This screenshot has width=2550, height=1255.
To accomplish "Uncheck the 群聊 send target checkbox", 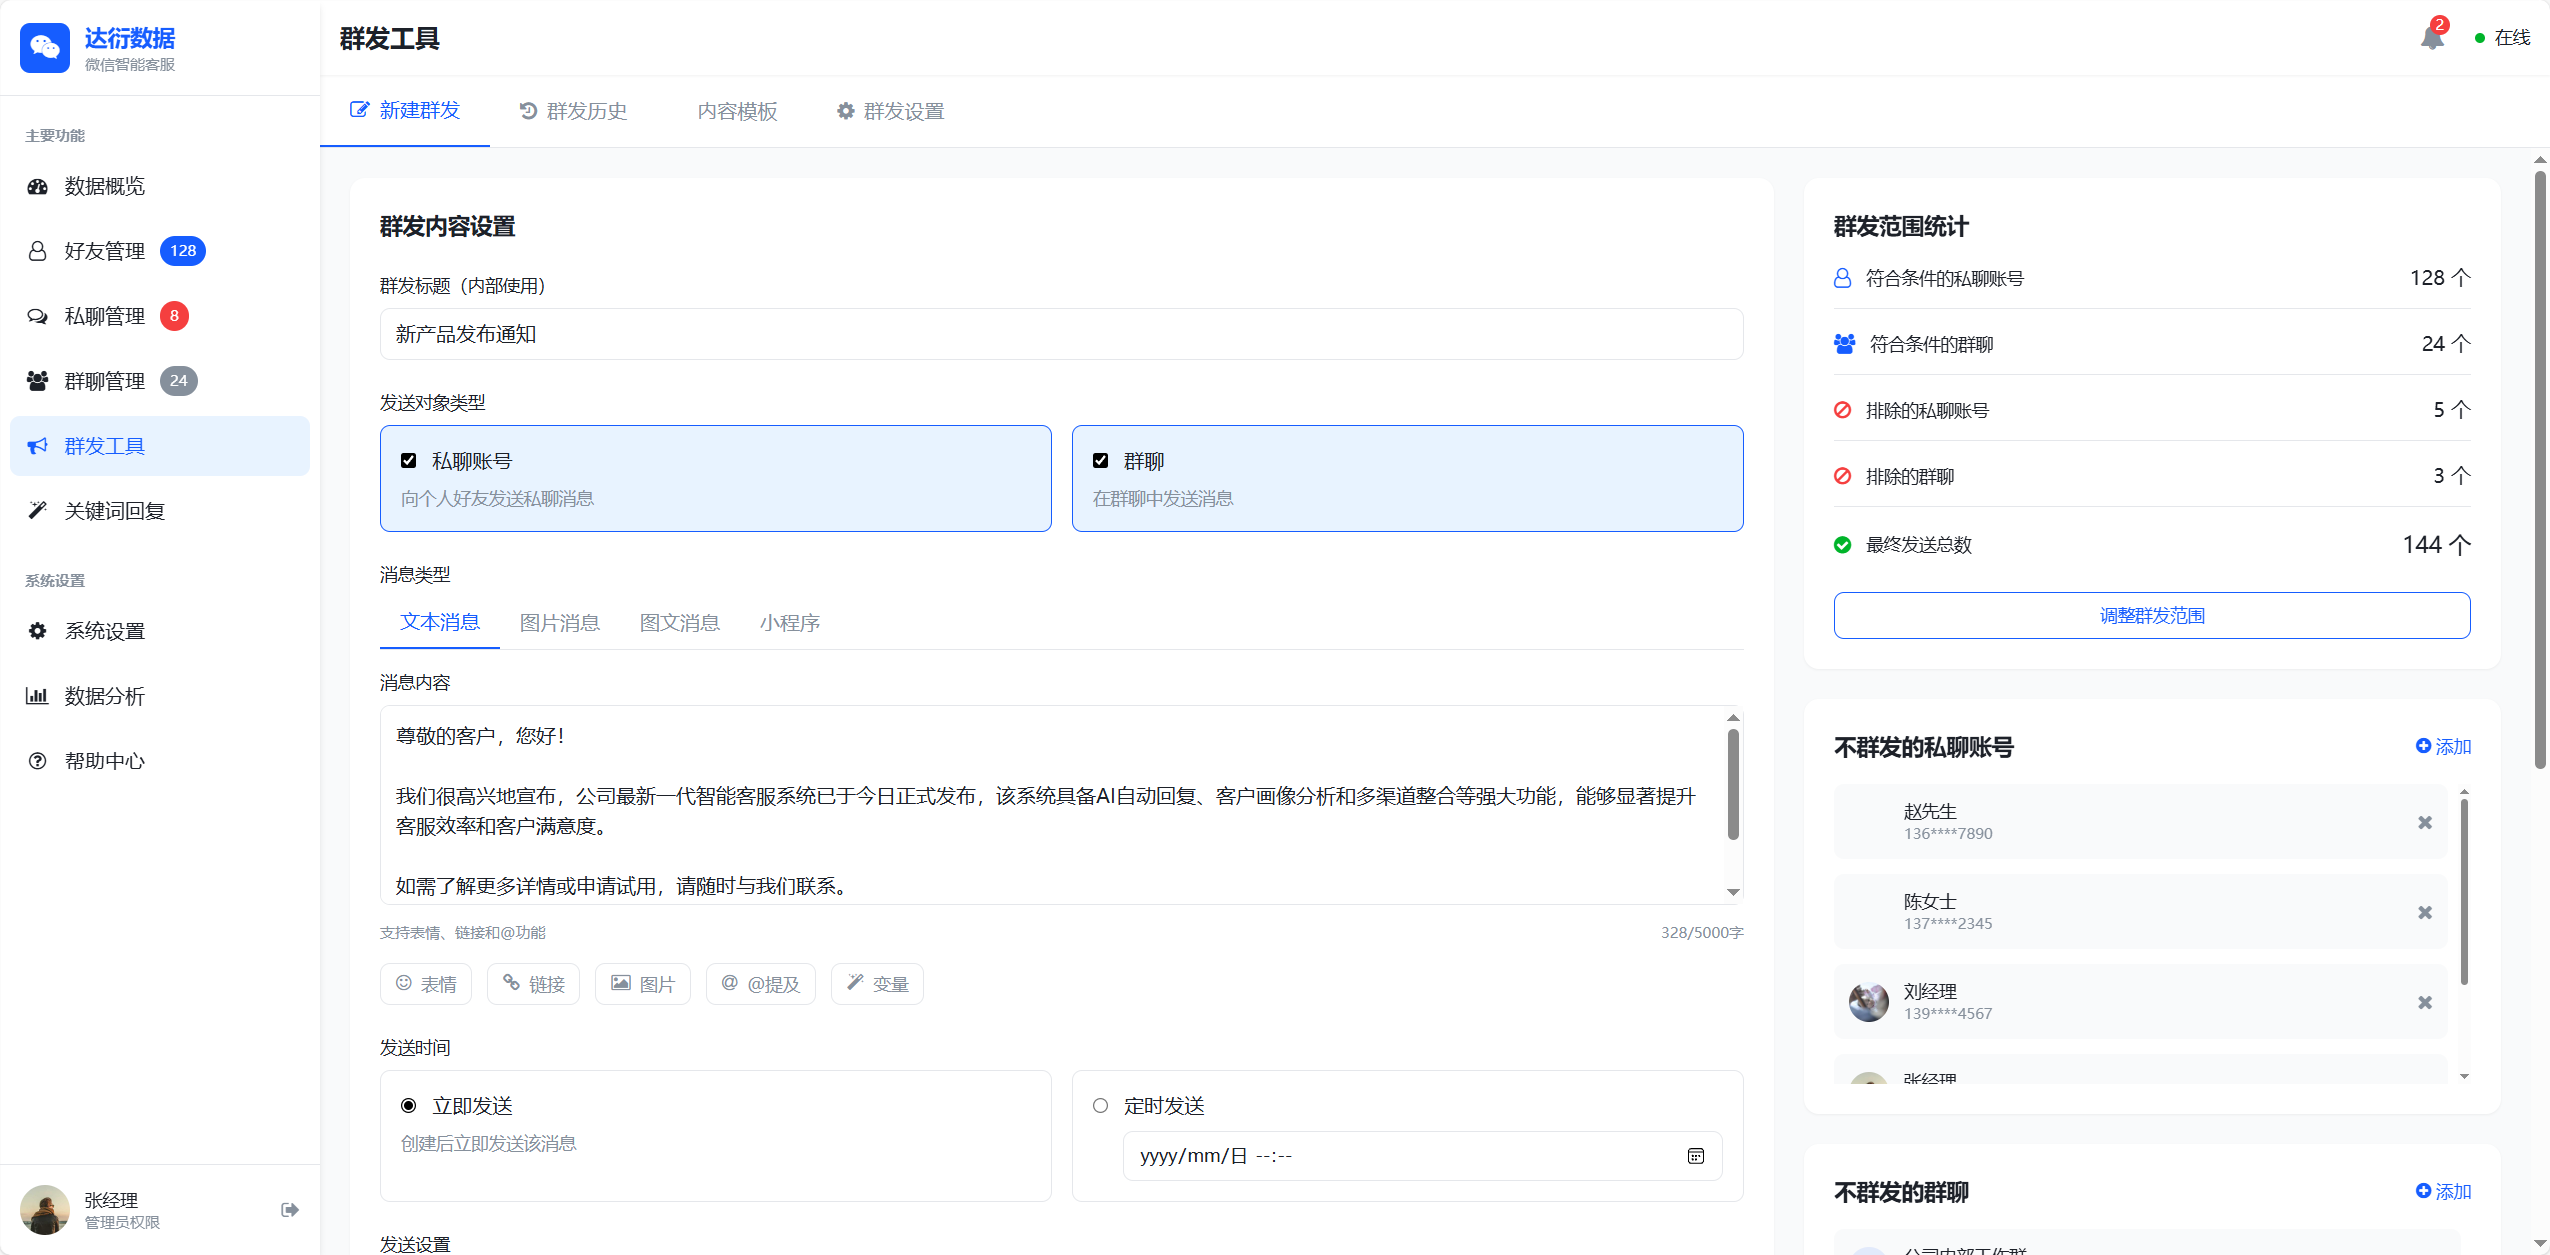I will coord(1100,460).
